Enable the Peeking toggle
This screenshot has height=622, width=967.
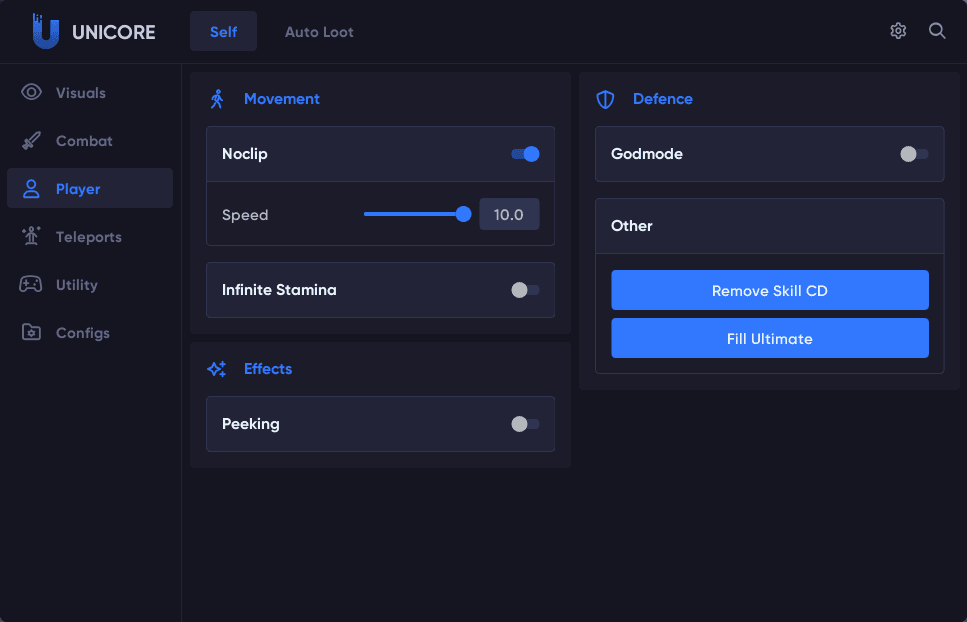click(525, 424)
